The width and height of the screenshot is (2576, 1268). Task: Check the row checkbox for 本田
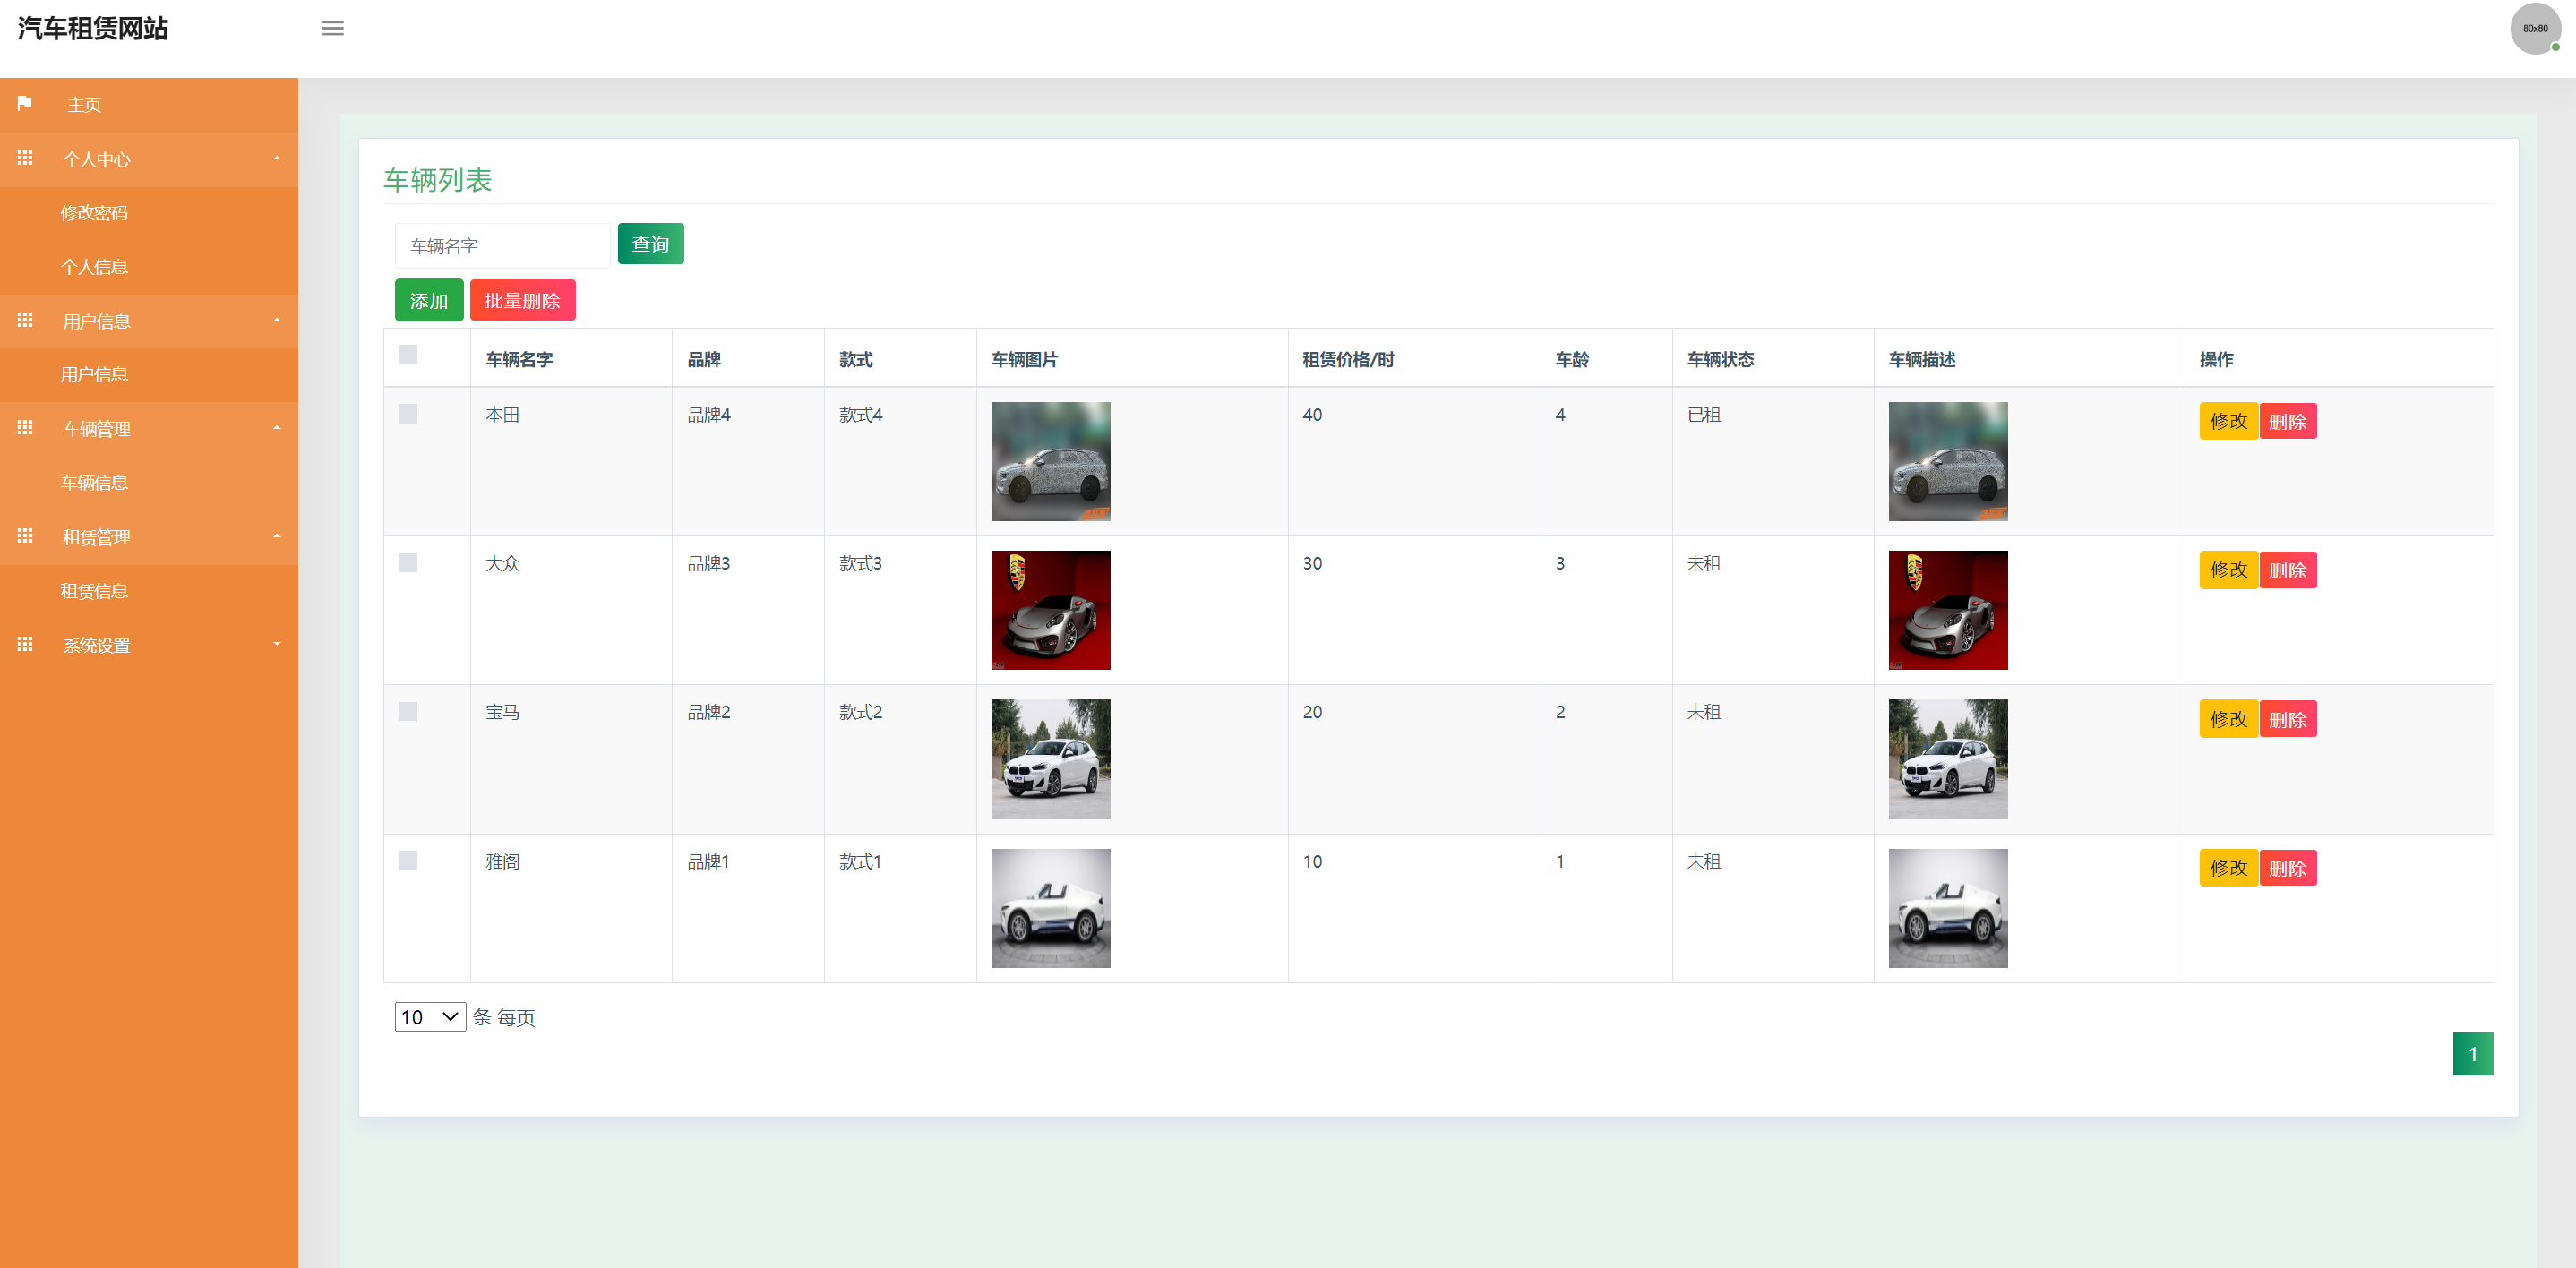point(408,414)
